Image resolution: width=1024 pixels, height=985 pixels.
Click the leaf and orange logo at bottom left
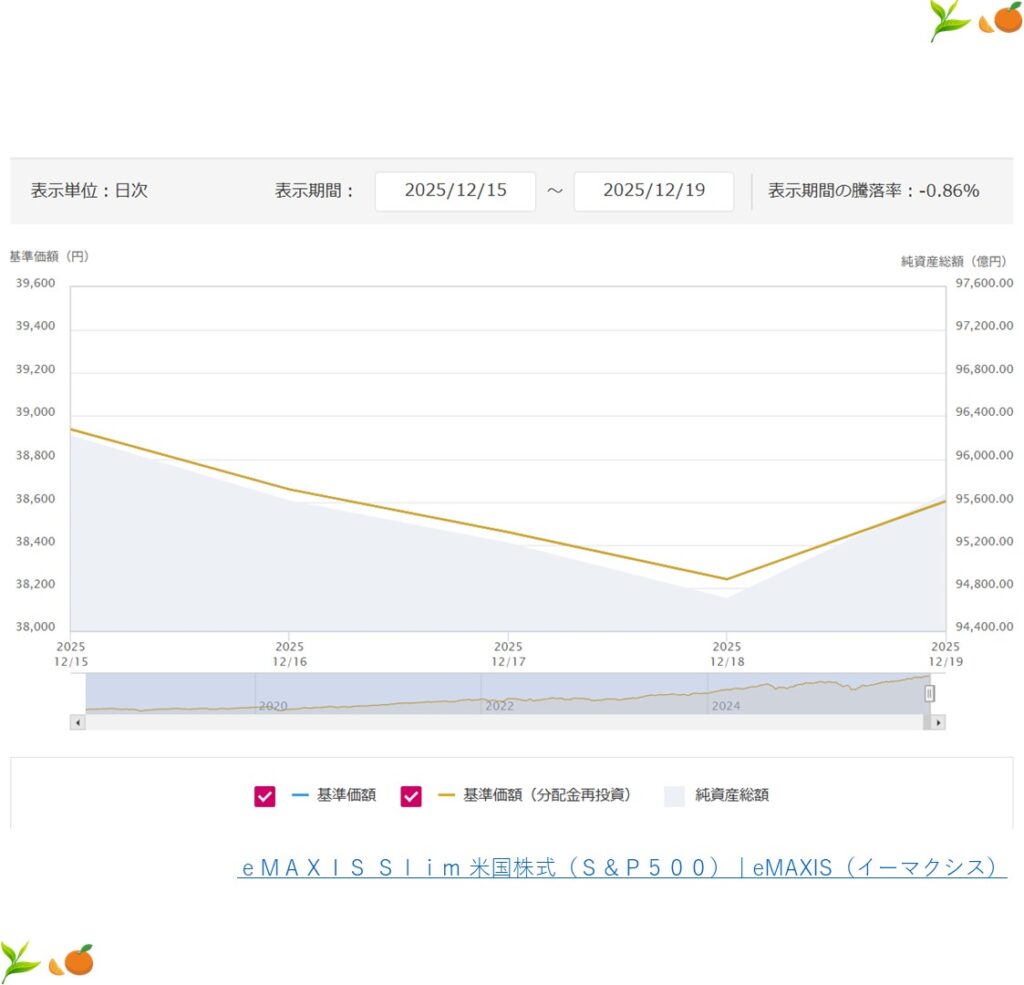[x=47, y=960]
